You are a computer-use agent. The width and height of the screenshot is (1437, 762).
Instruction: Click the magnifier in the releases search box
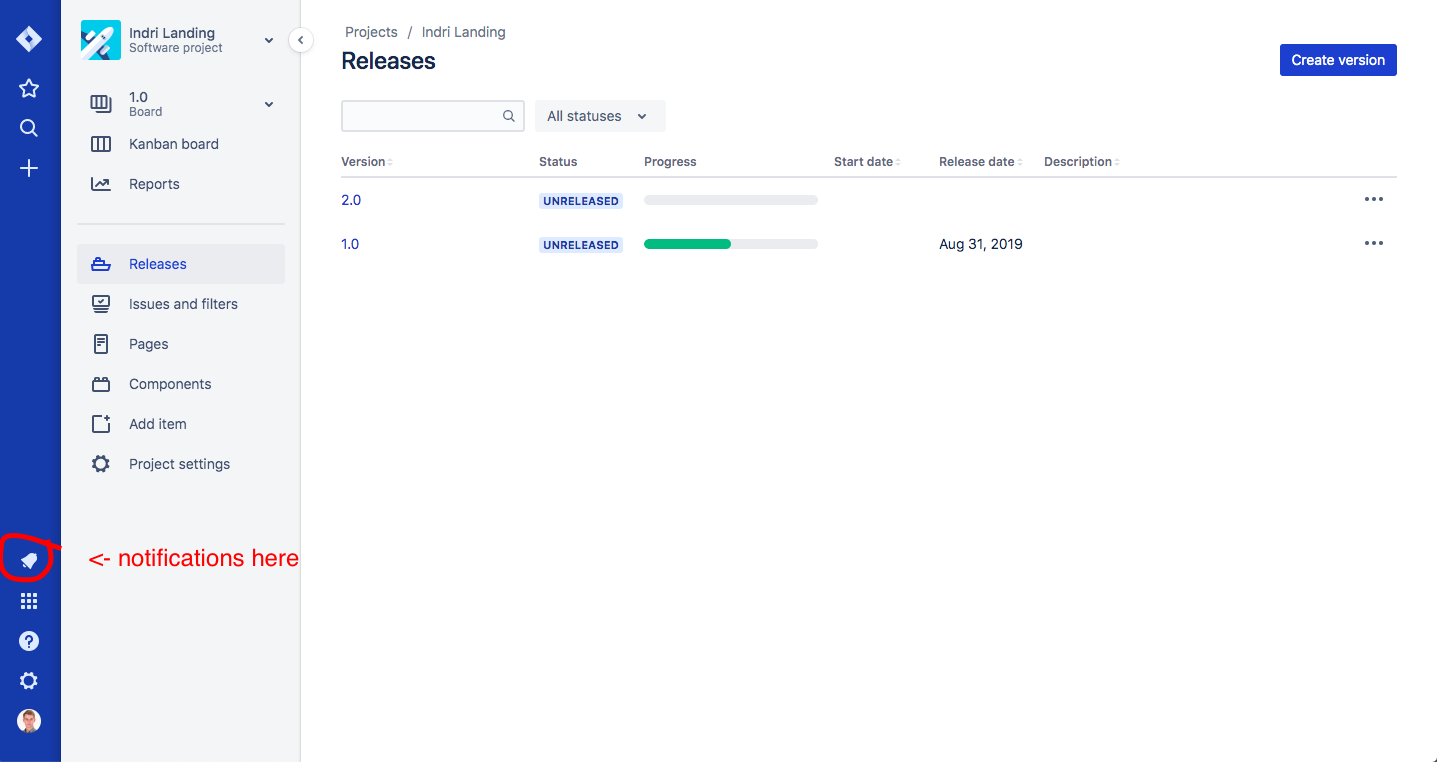509,116
